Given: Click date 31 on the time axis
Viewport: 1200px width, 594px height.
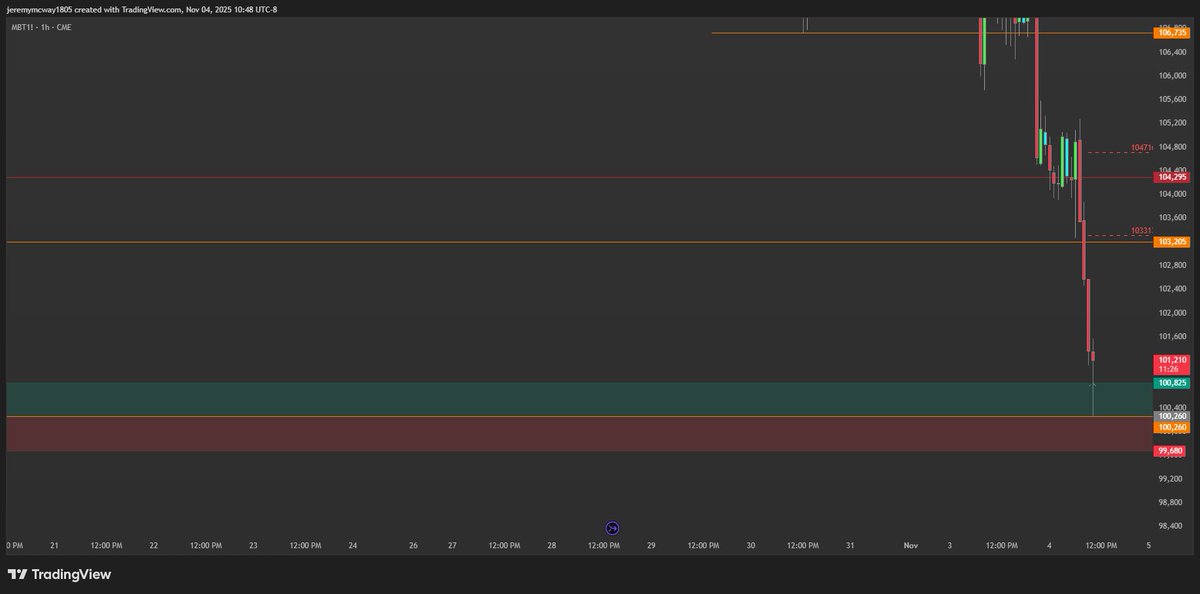Looking at the screenshot, I should (850, 546).
